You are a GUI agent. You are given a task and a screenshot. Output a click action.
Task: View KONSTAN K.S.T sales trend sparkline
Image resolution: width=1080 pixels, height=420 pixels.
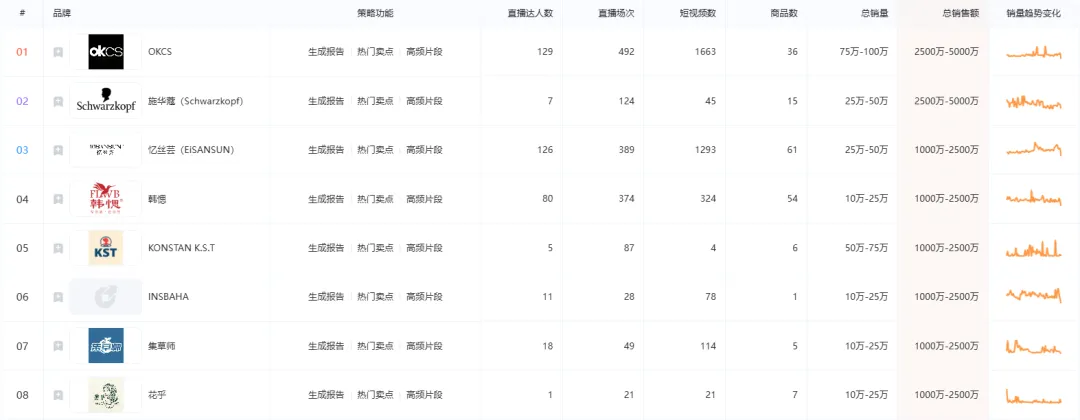(1034, 248)
